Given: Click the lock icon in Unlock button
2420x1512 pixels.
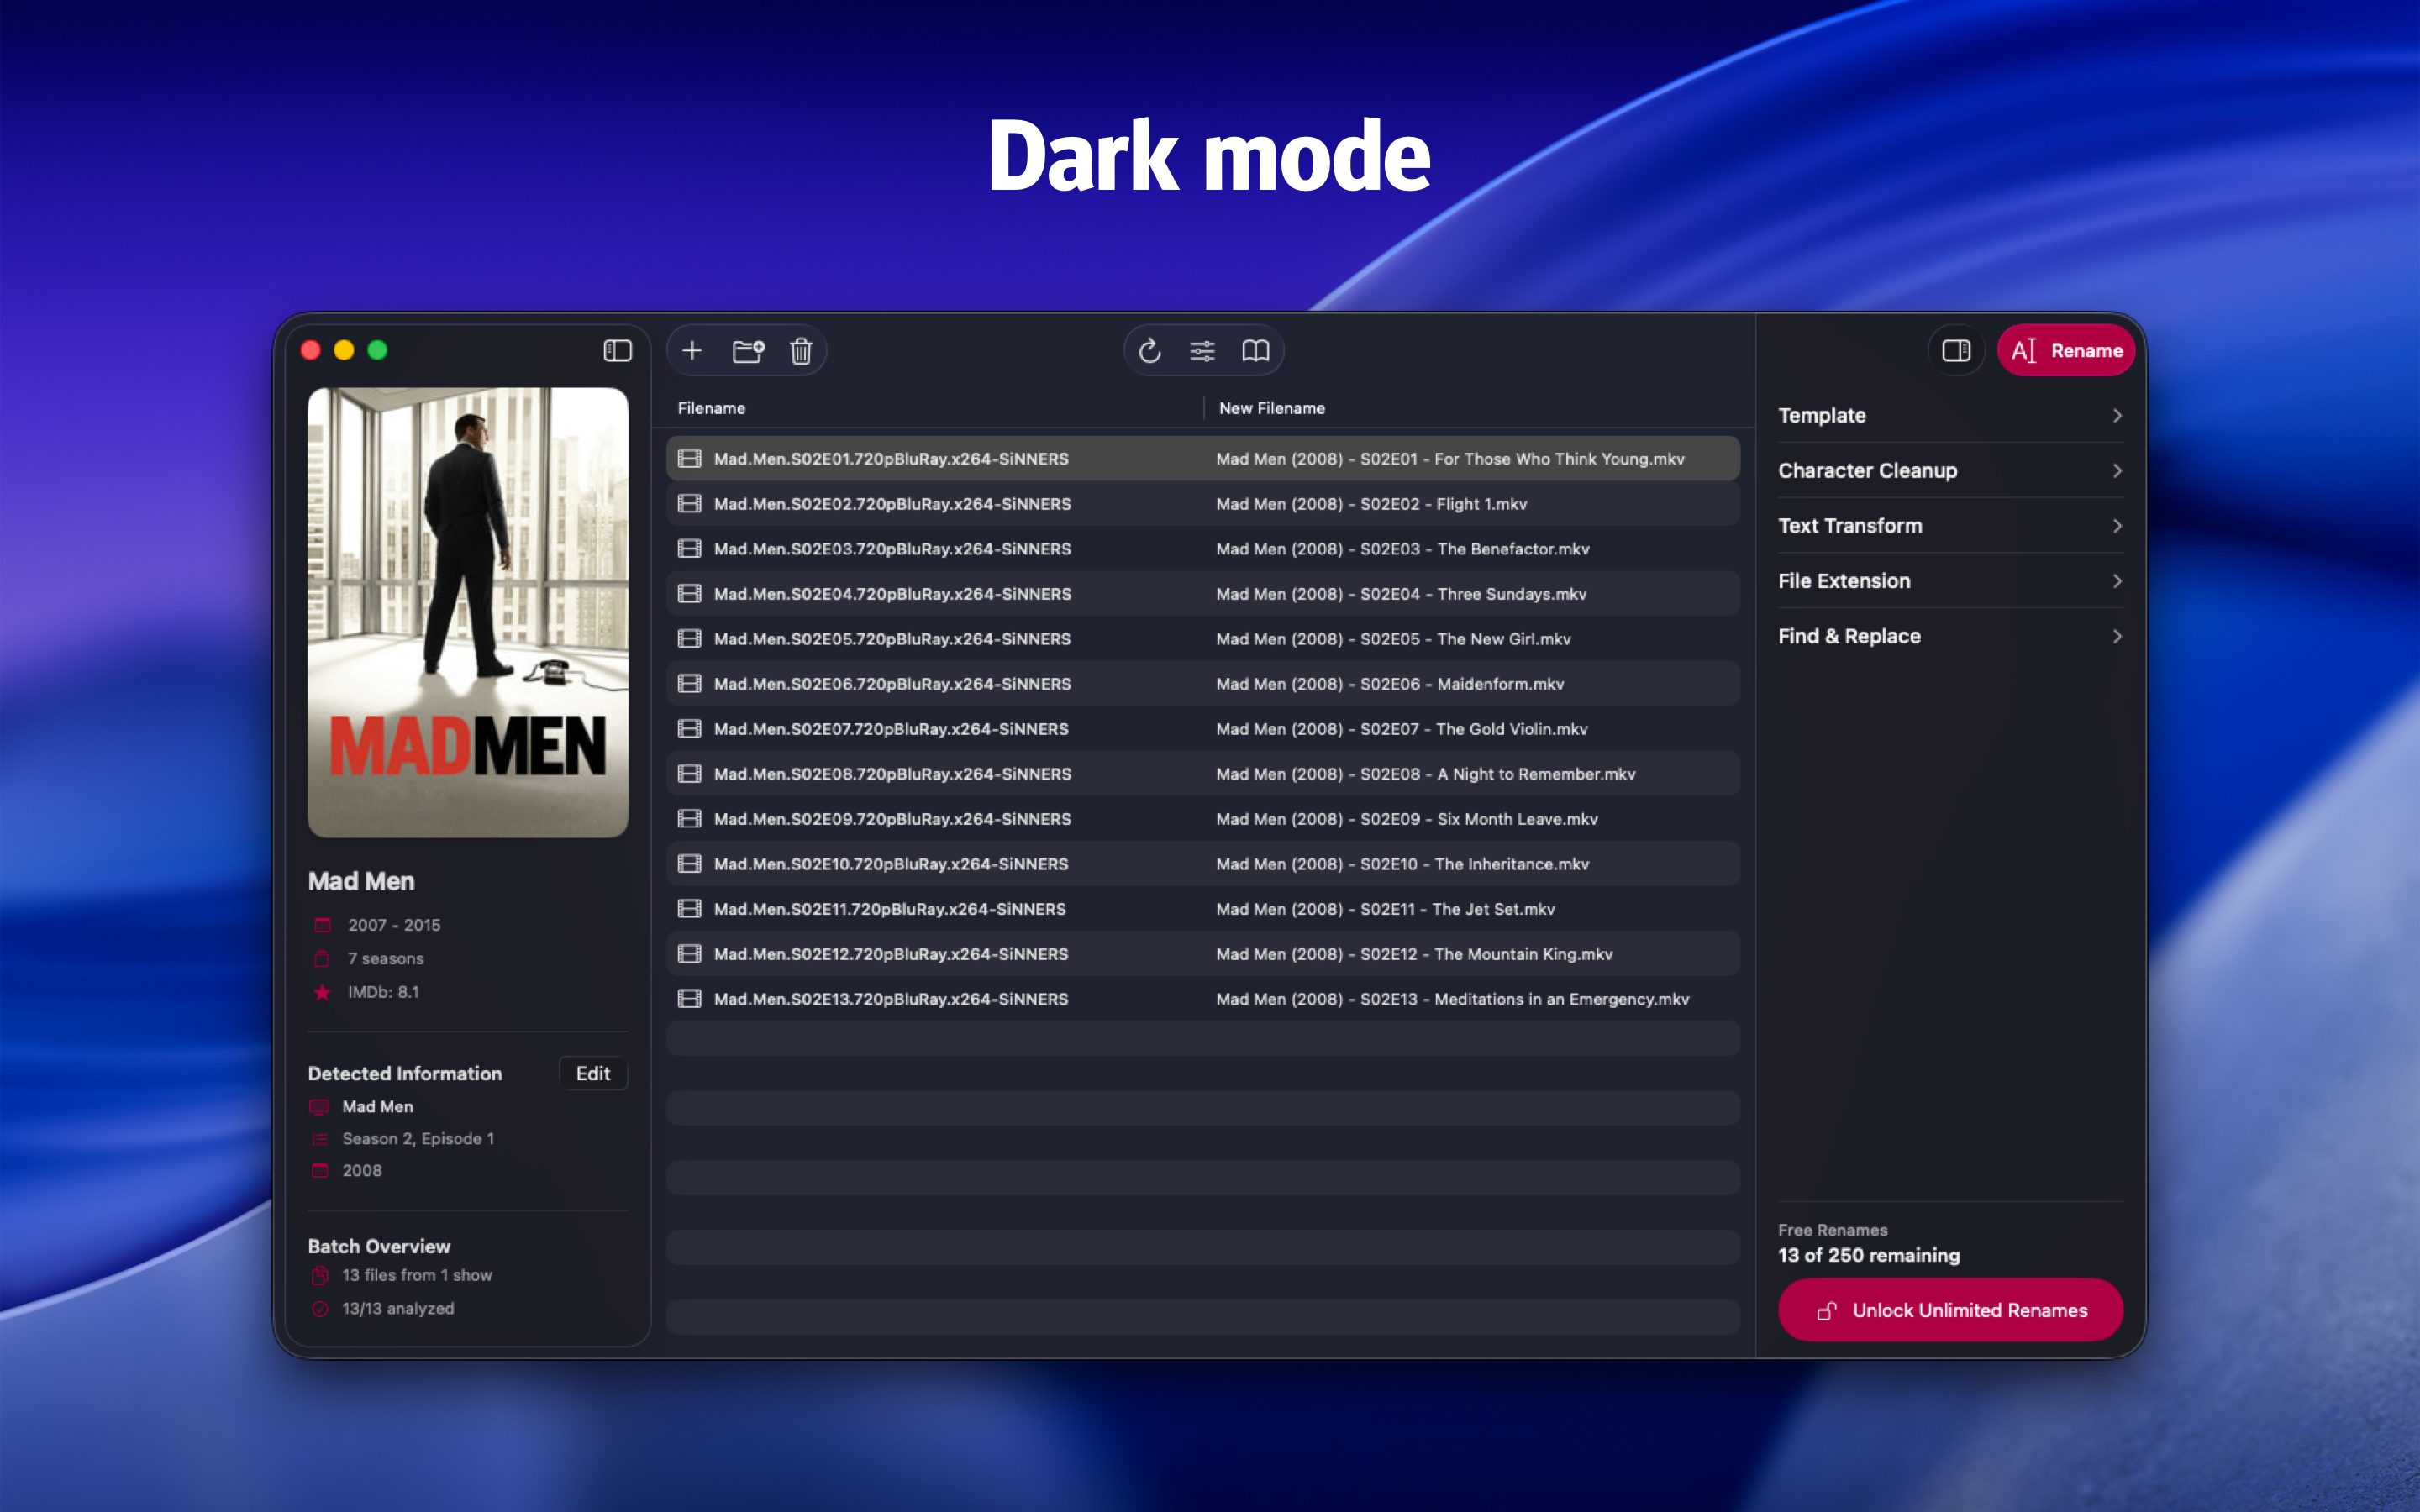Looking at the screenshot, I should [1826, 1310].
